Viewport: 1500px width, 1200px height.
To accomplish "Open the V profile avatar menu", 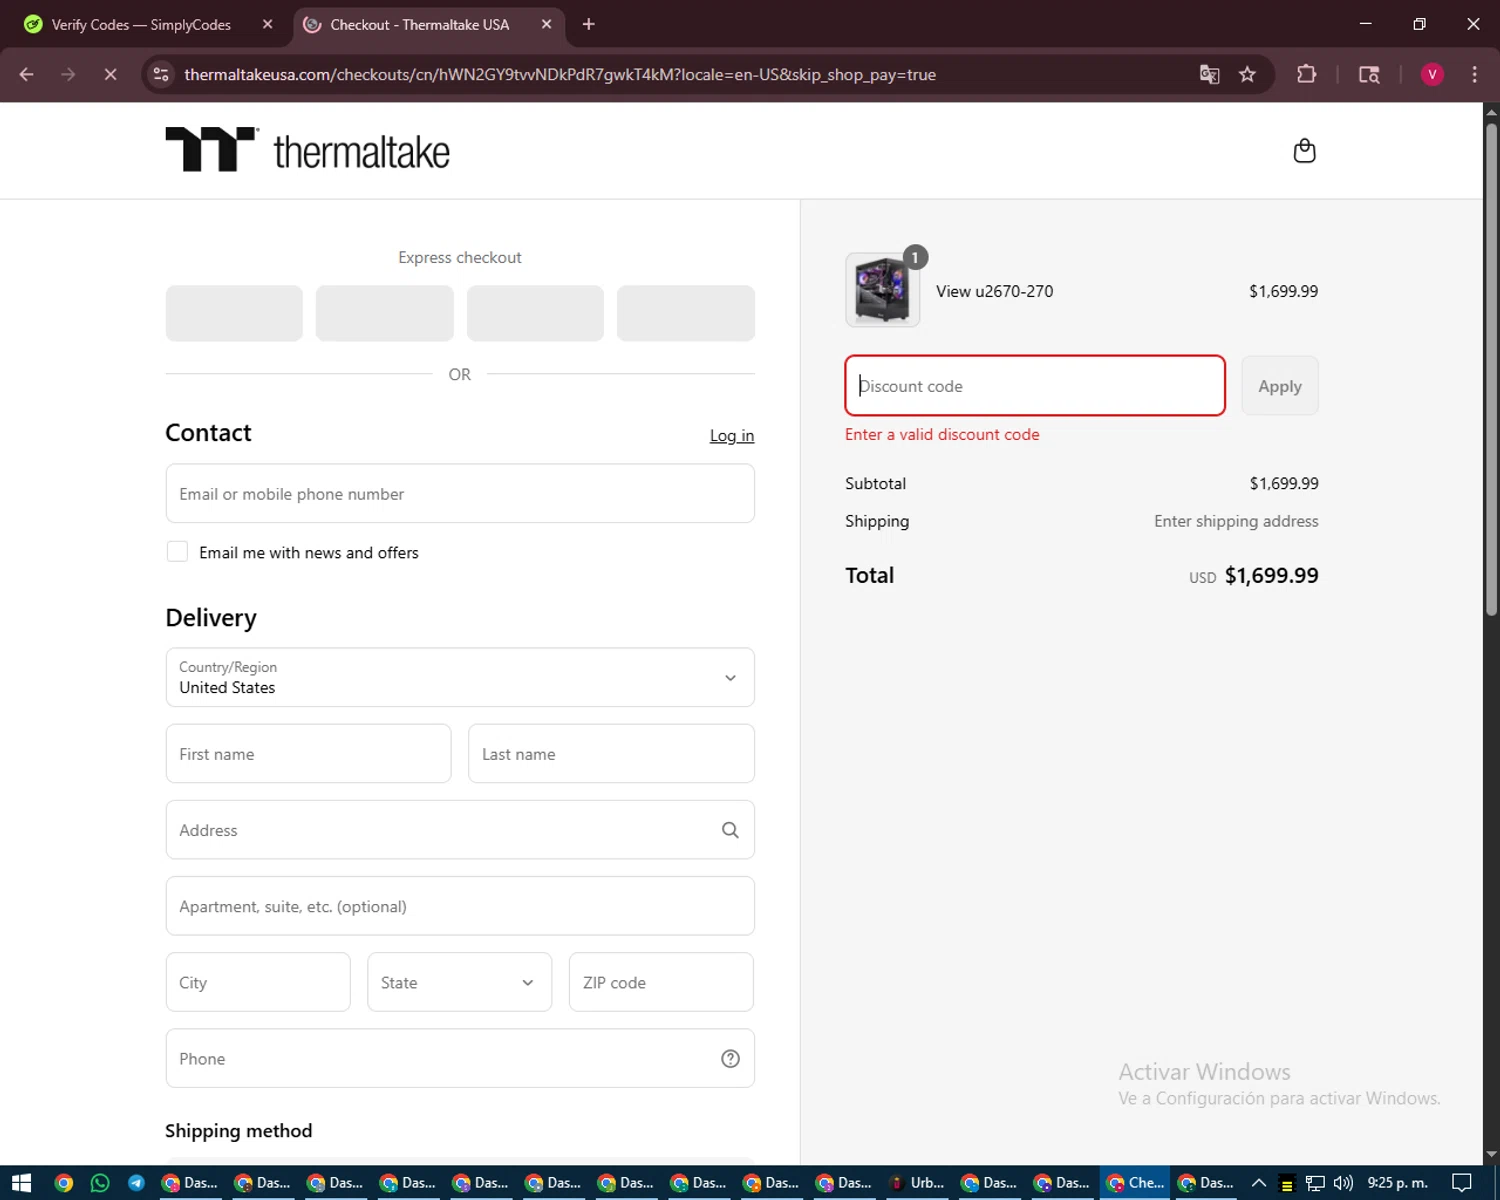I will 1432,74.
